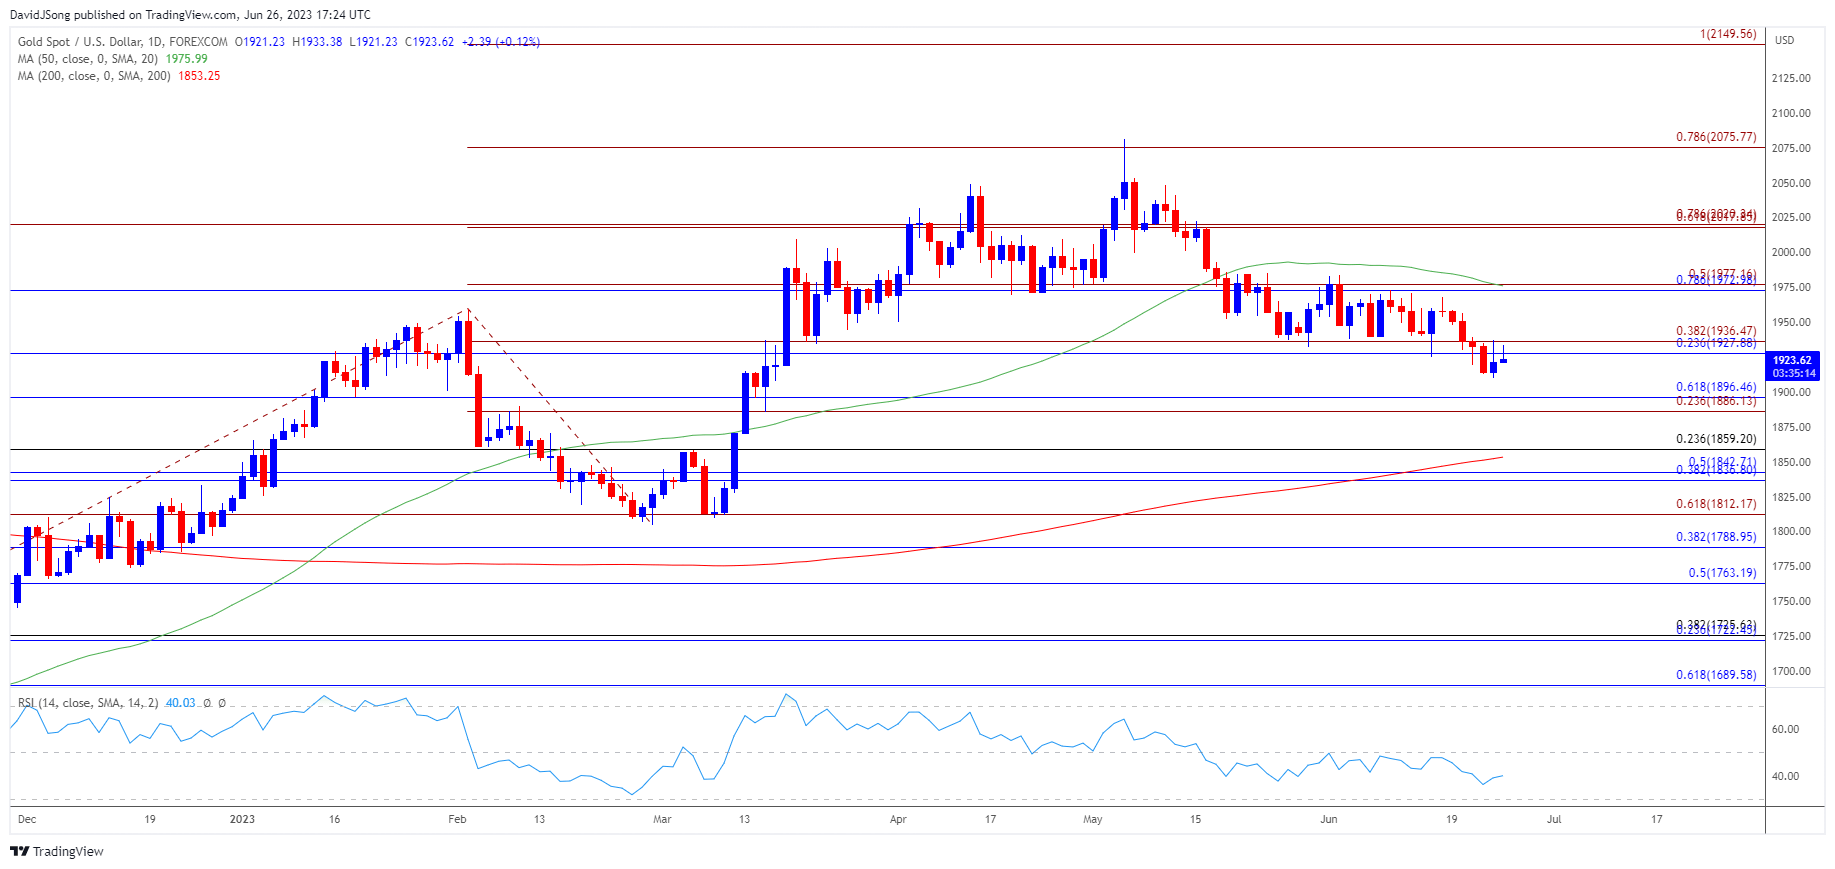The image size is (1835, 869).
Task: Click the close value C1923.62 in header
Action: 429,42
